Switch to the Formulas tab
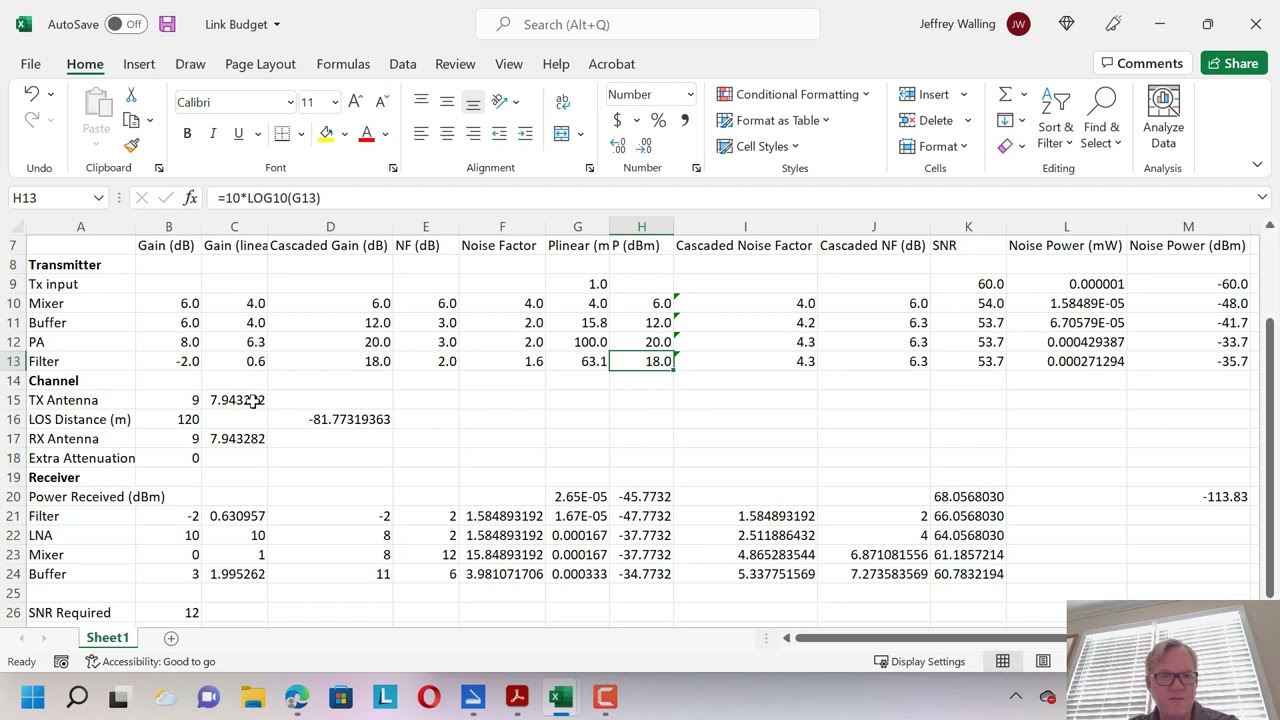 [343, 64]
